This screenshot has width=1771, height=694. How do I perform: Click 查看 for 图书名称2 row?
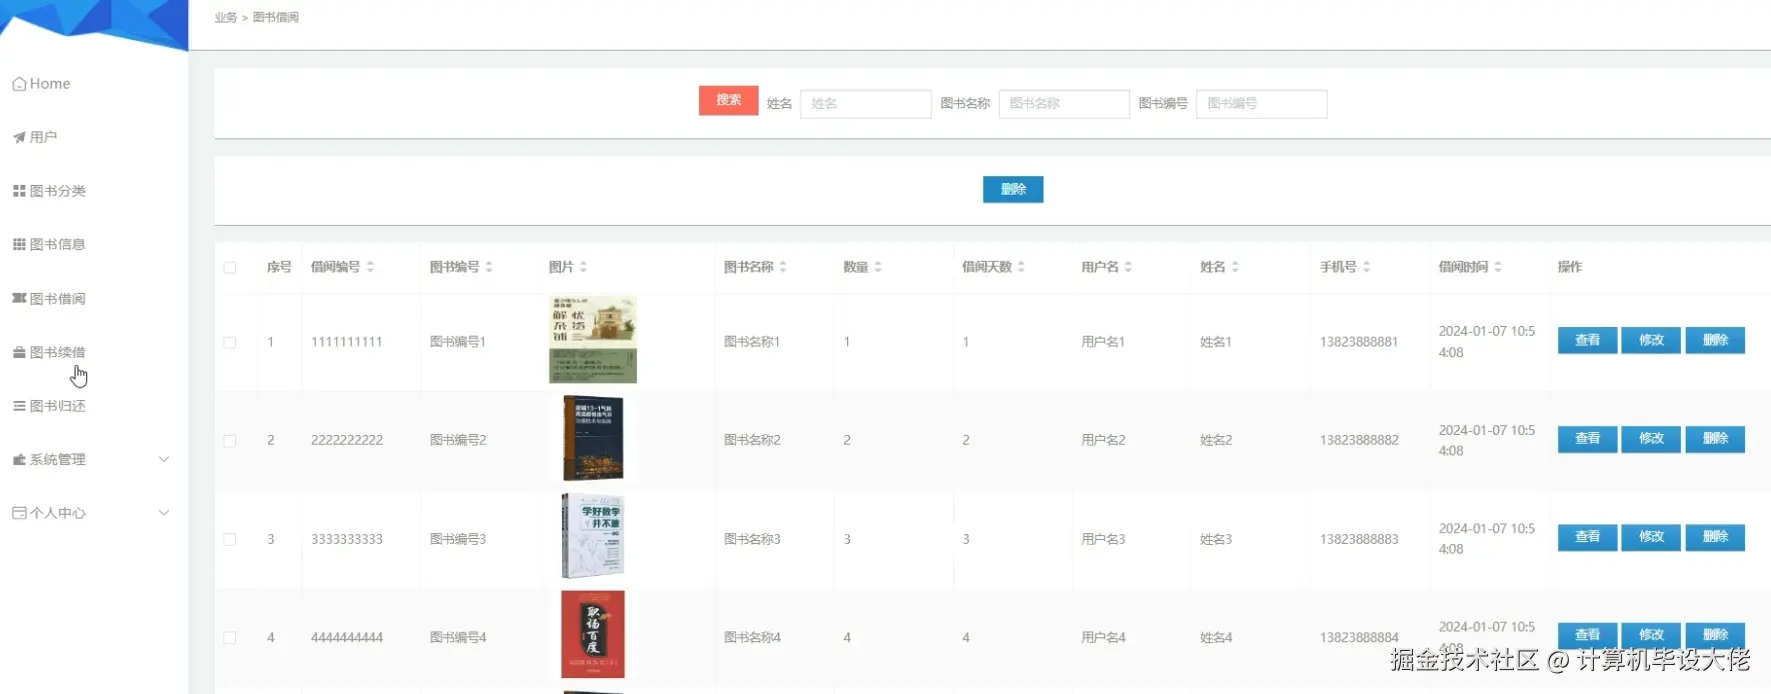1587,439
